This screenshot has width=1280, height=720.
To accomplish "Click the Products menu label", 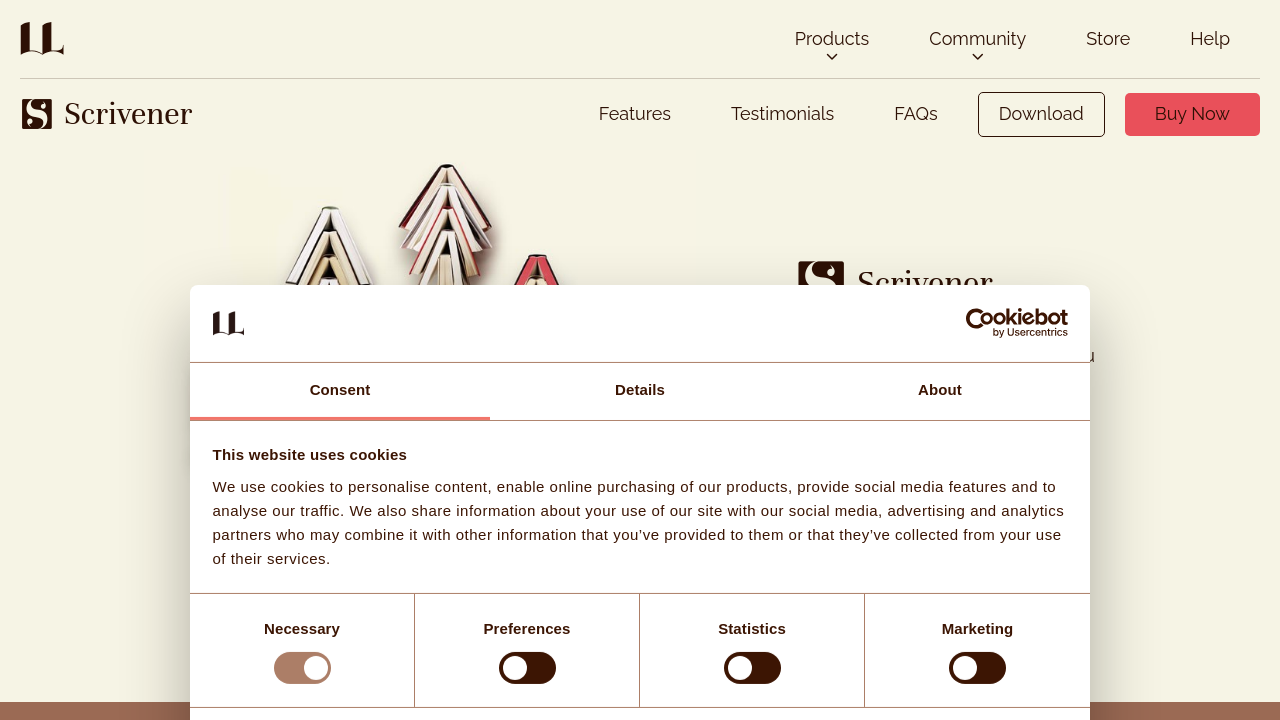I will pyautogui.click(x=832, y=39).
